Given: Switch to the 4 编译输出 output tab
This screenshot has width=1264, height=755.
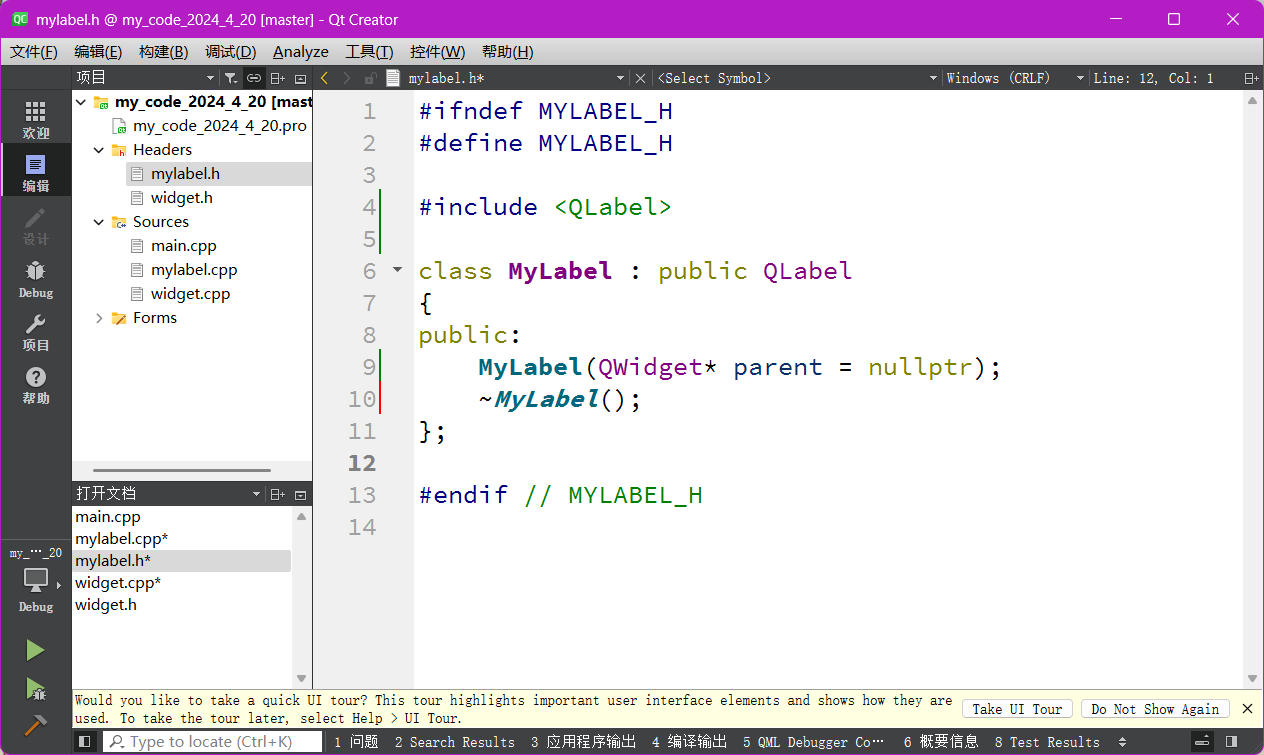Looking at the screenshot, I should pyautogui.click(x=690, y=742).
